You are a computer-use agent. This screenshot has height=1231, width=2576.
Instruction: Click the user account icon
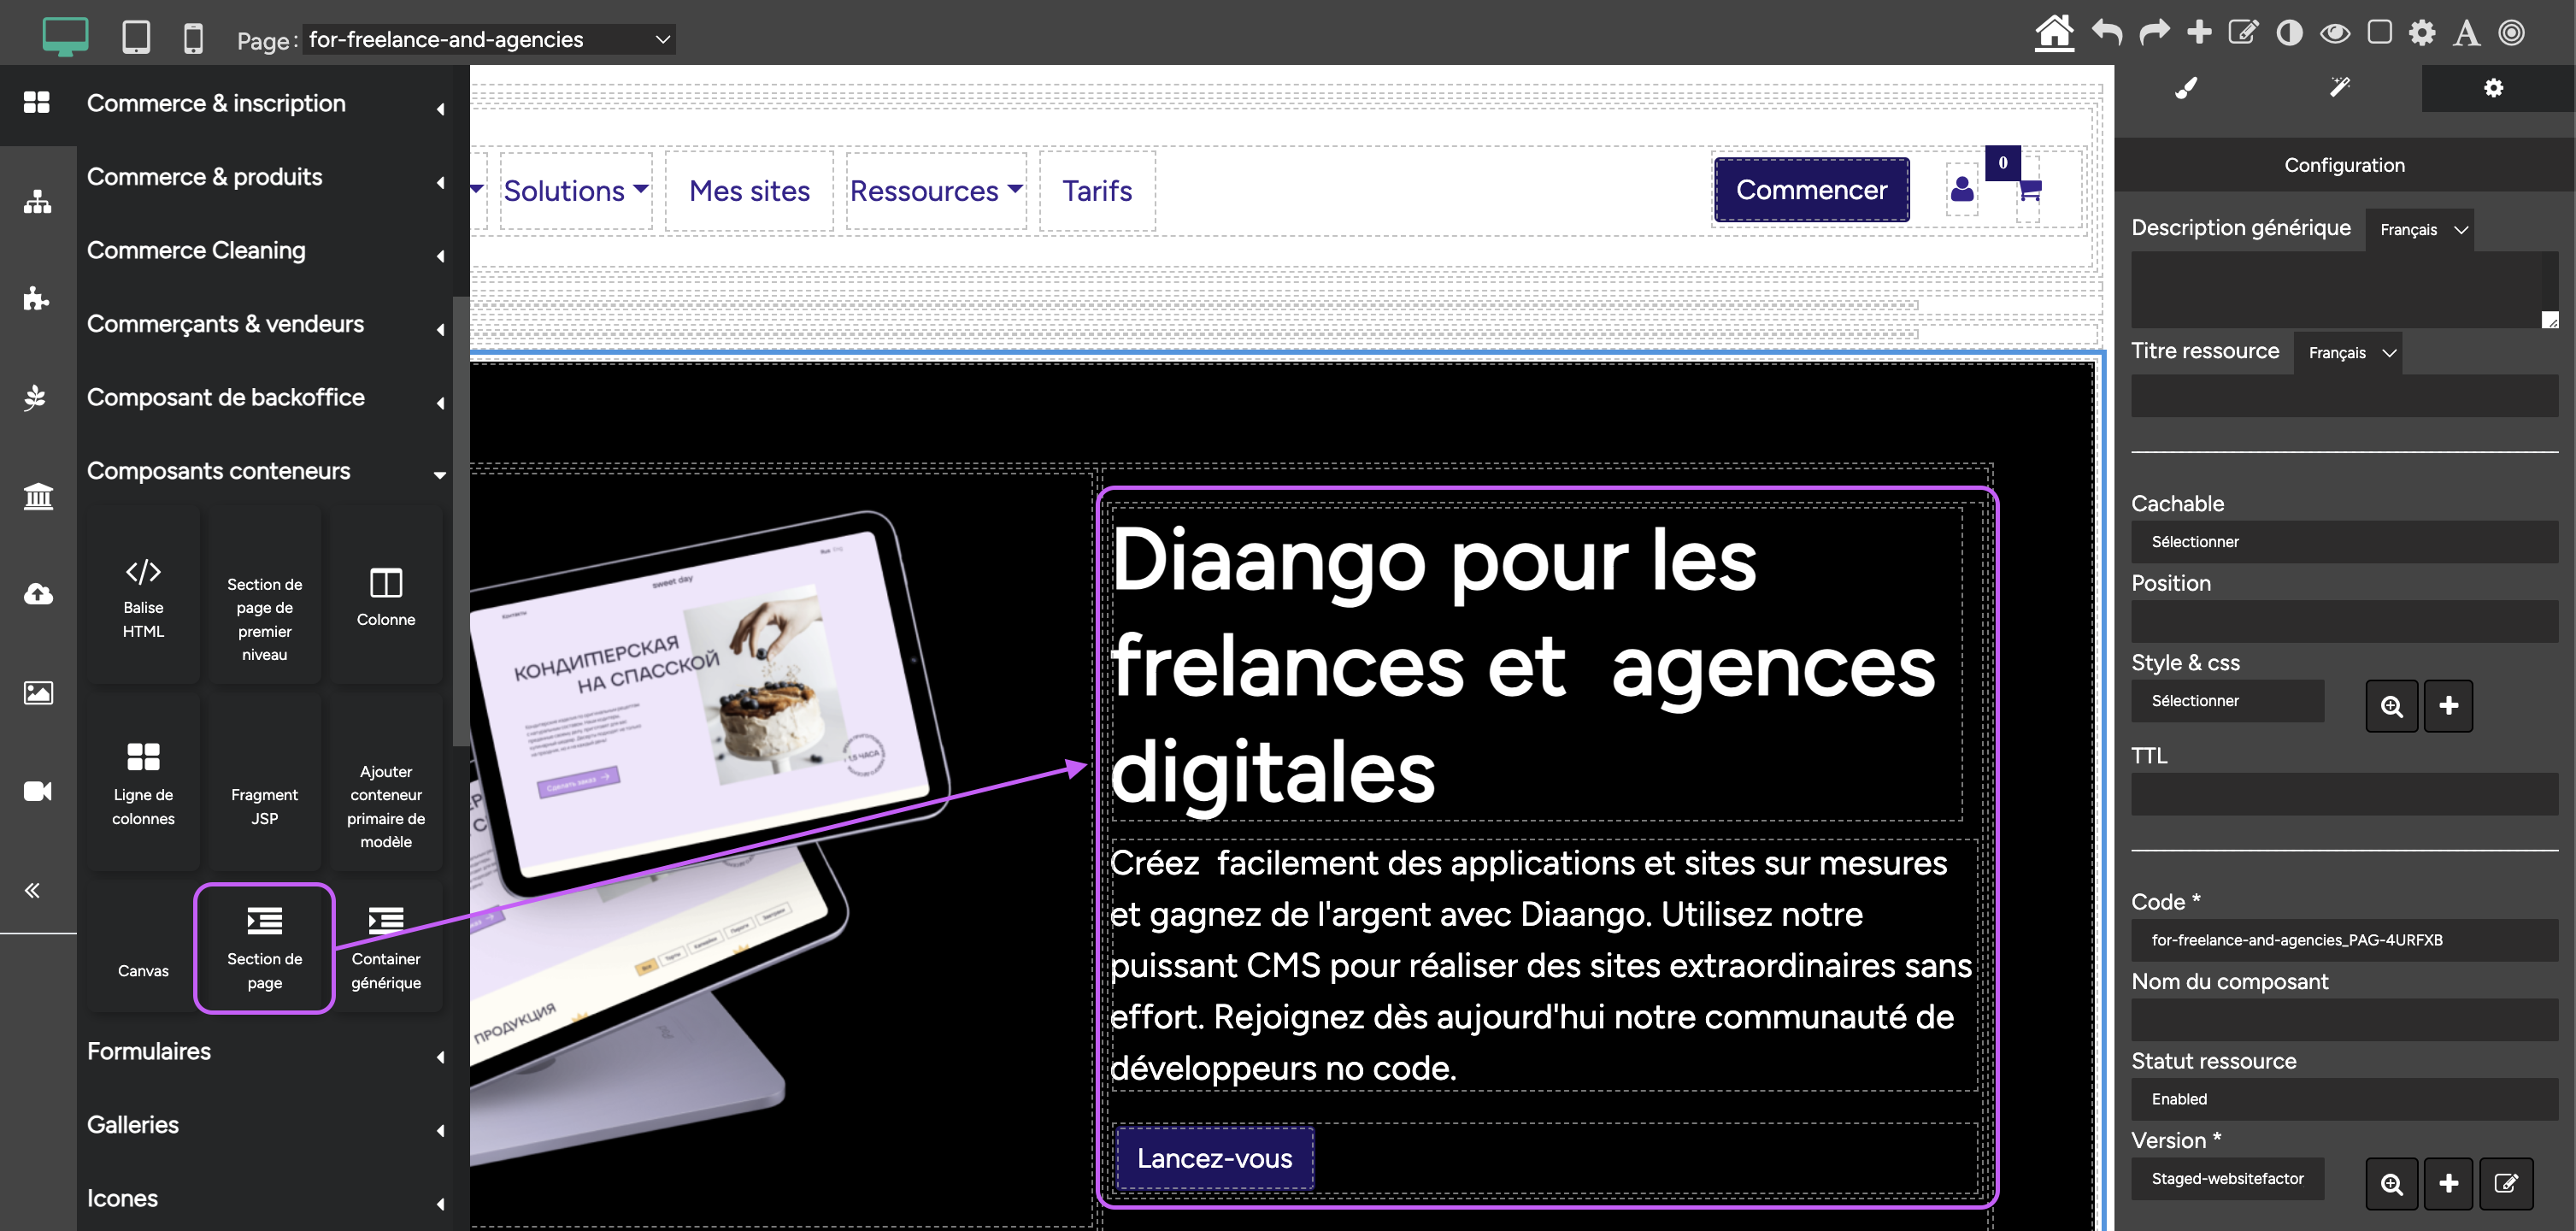click(x=1962, y=189)
